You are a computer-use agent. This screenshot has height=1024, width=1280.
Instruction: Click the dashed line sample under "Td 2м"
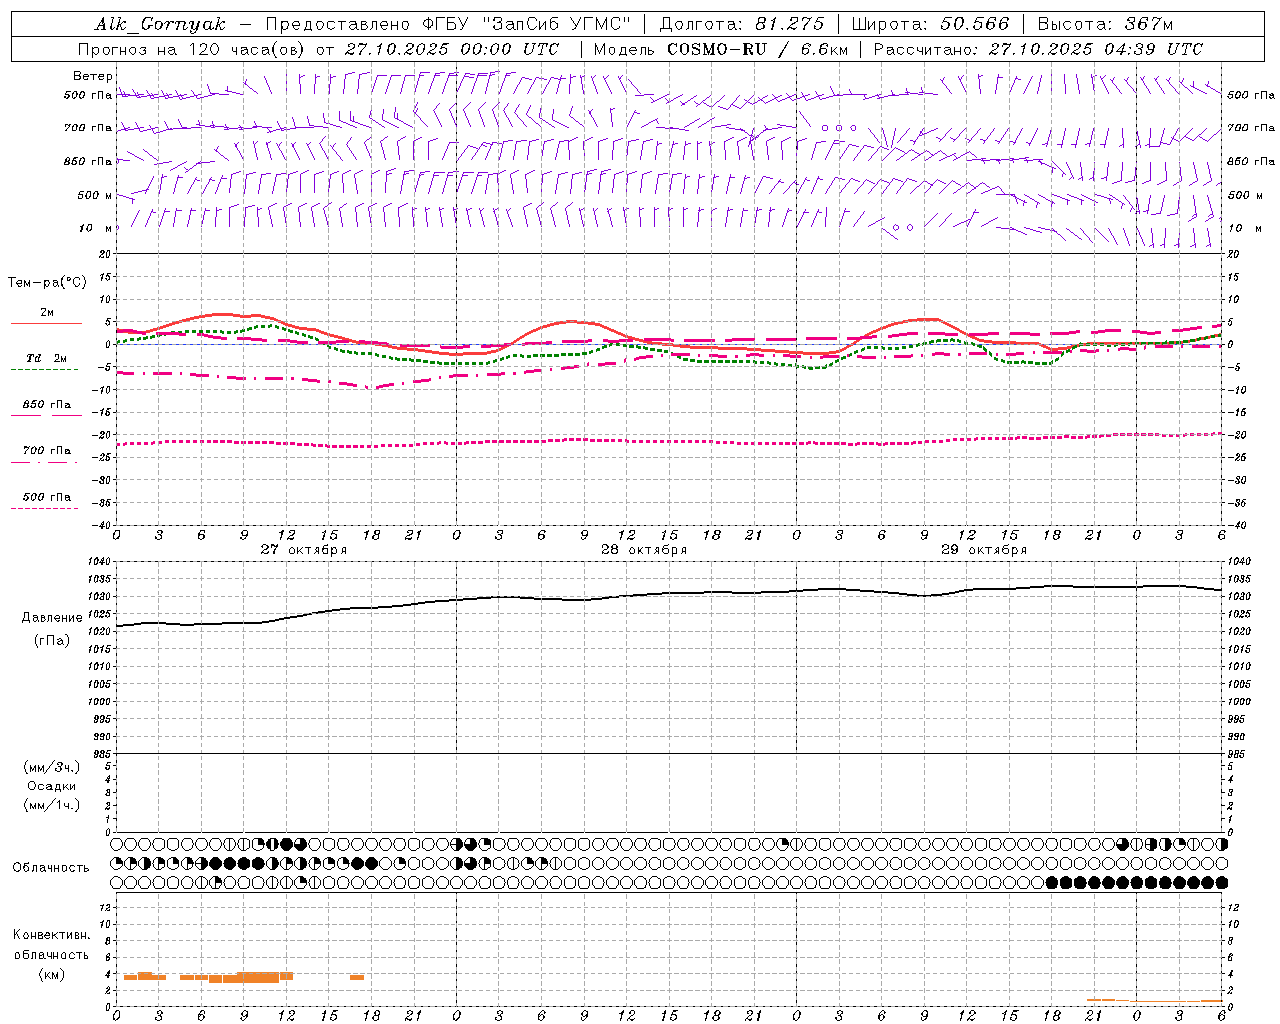click(x=44, y=370)
